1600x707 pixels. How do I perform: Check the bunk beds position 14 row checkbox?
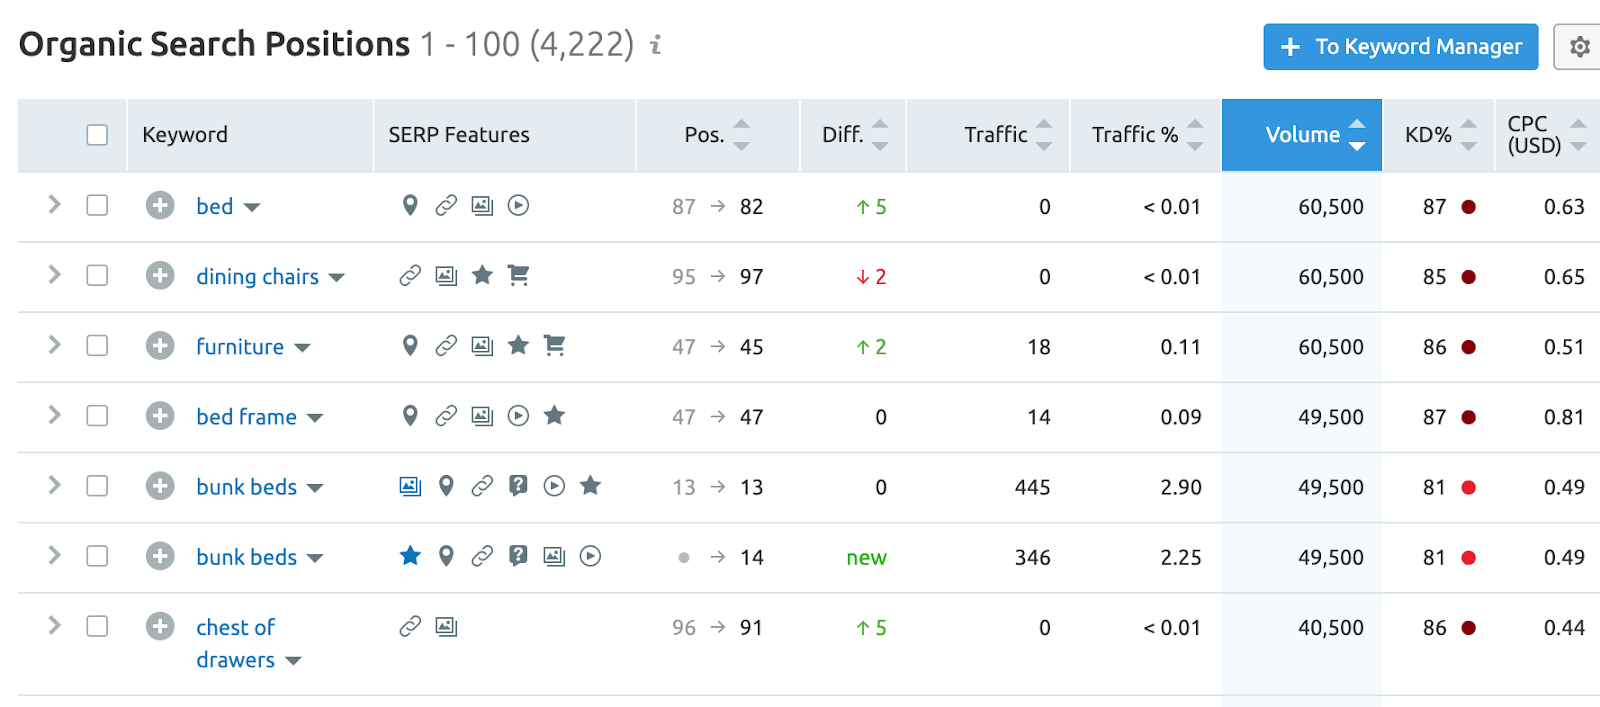(97, 555)
